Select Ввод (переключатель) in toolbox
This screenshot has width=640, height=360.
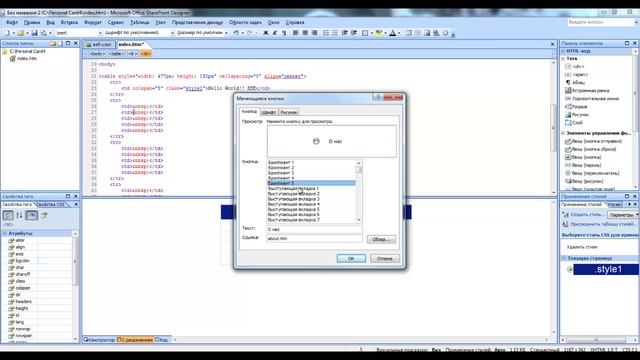pos(592,173)
